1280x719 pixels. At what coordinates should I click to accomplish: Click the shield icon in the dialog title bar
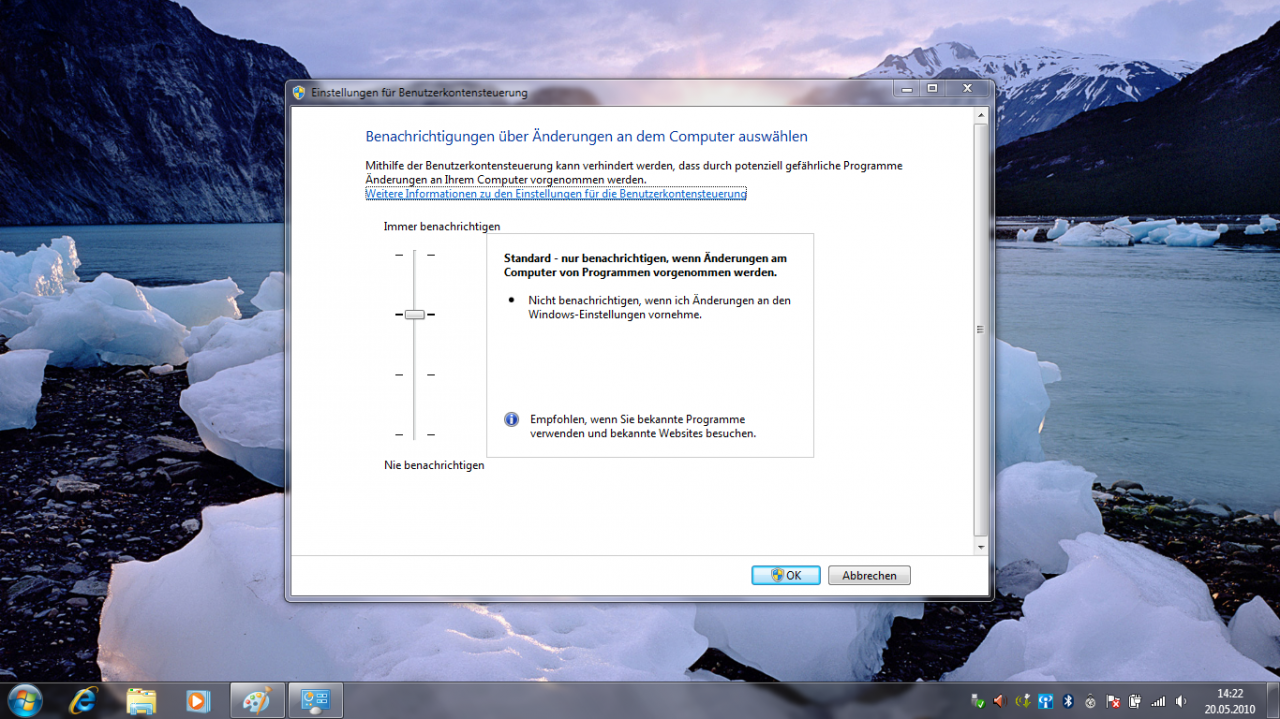pos(299,92)
